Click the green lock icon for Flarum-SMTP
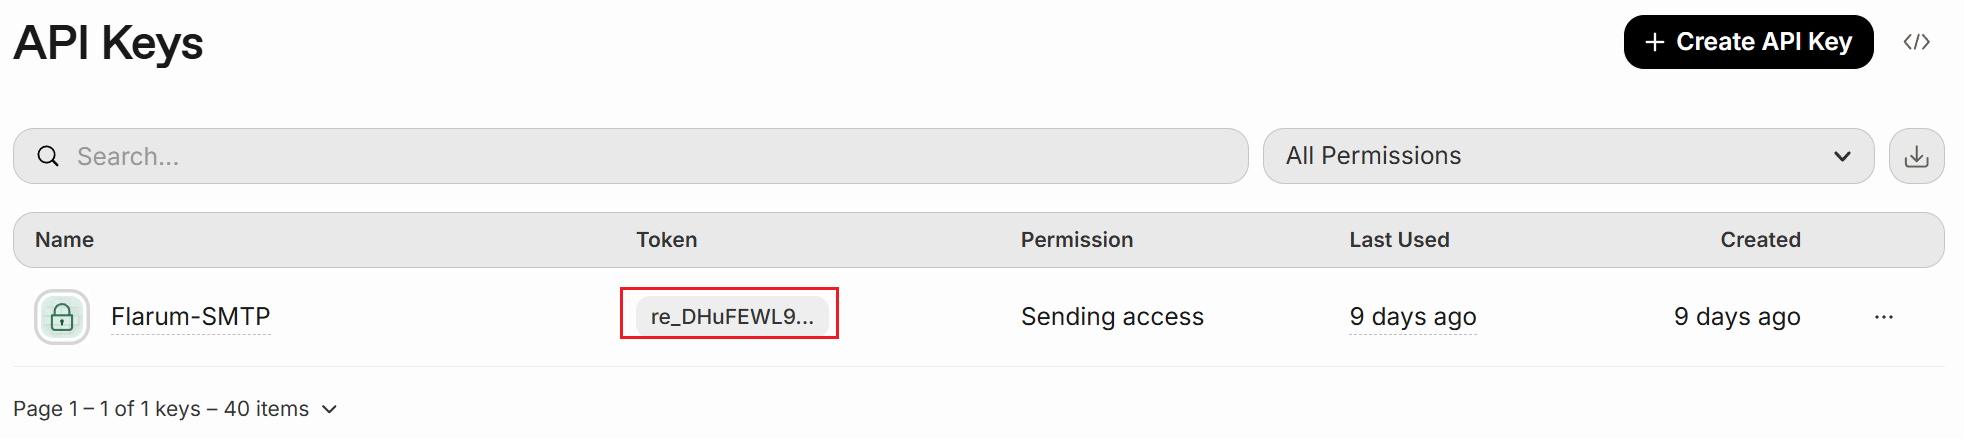Screen dimensions: 1964x439 62,317
